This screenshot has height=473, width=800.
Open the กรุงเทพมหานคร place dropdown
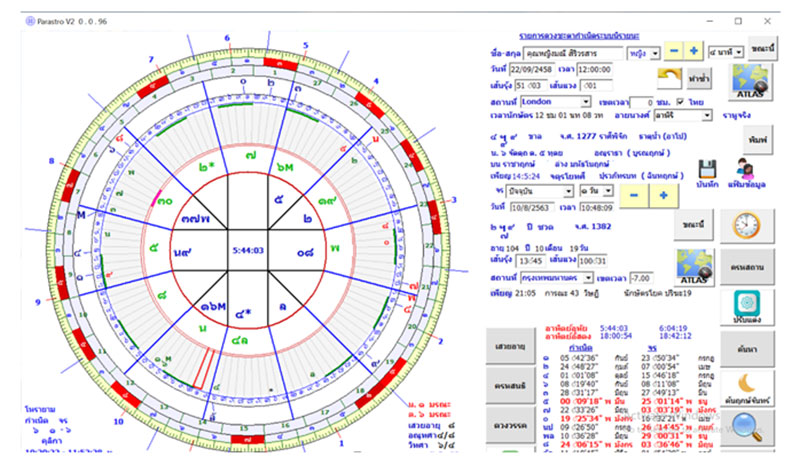tap(588, 278)
